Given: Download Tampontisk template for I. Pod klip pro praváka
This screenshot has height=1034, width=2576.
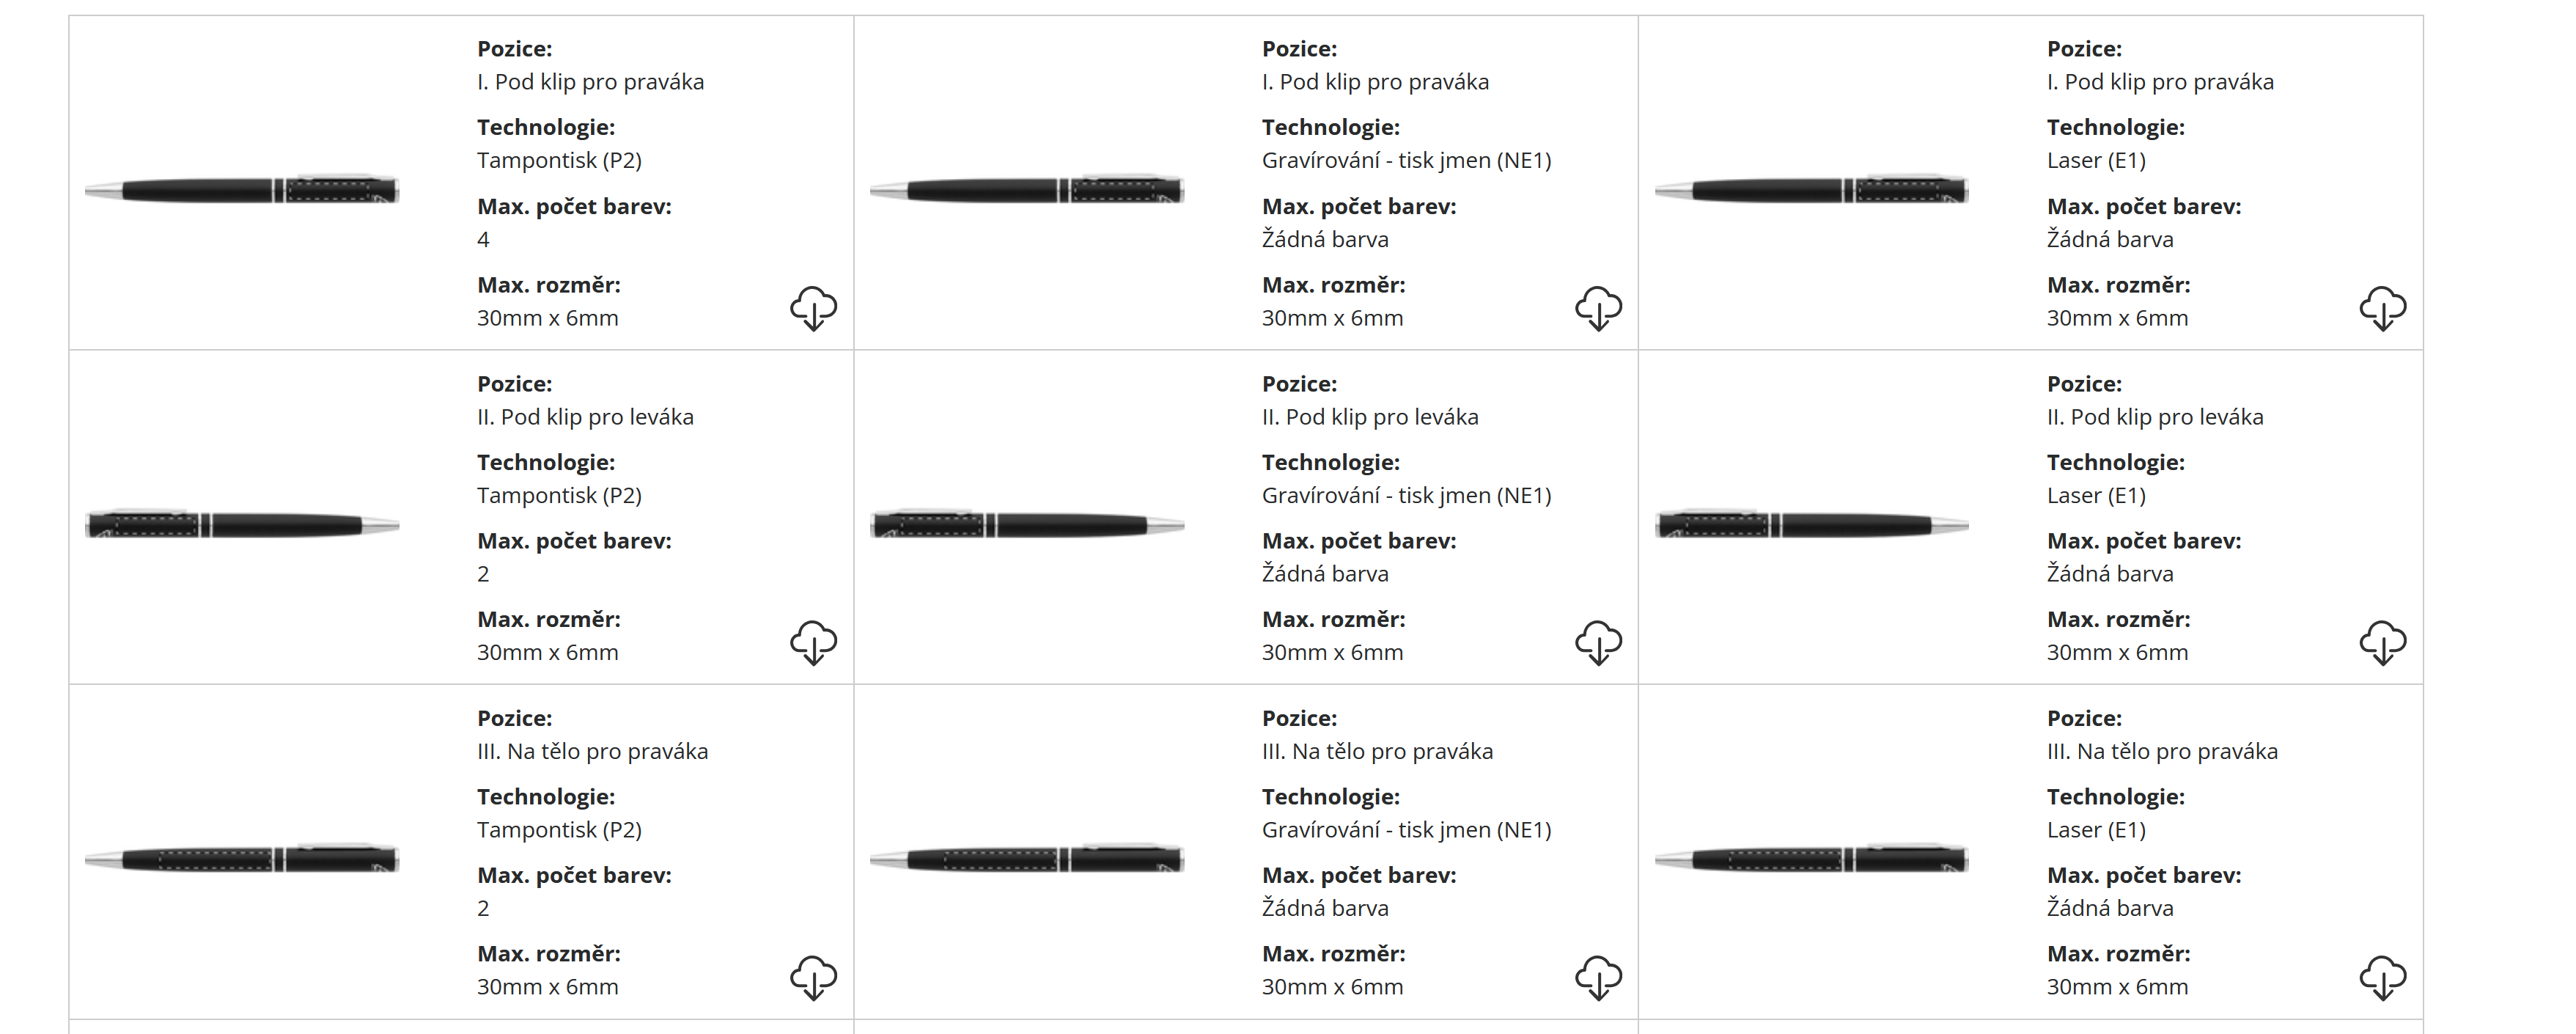Looking at the screenshot, I should click(x=813, y=308).
